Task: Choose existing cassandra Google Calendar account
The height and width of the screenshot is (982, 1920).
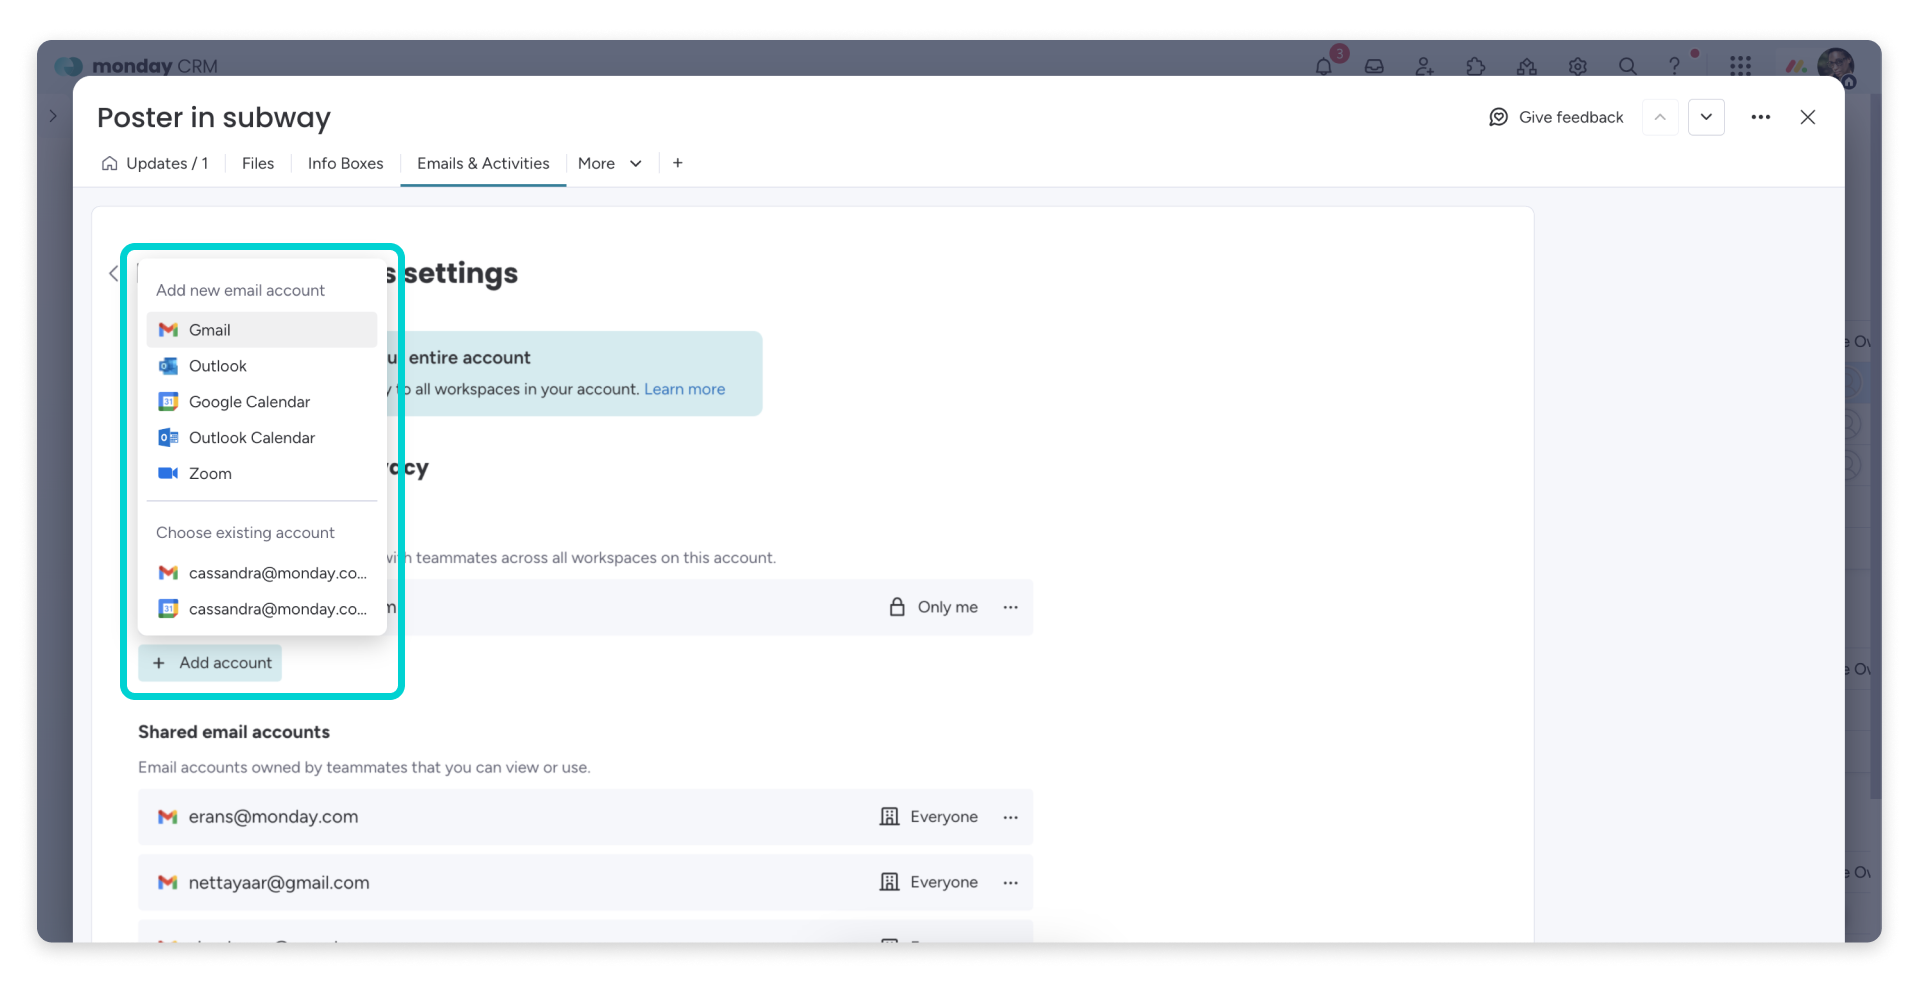Action: [x=262, y=609]
